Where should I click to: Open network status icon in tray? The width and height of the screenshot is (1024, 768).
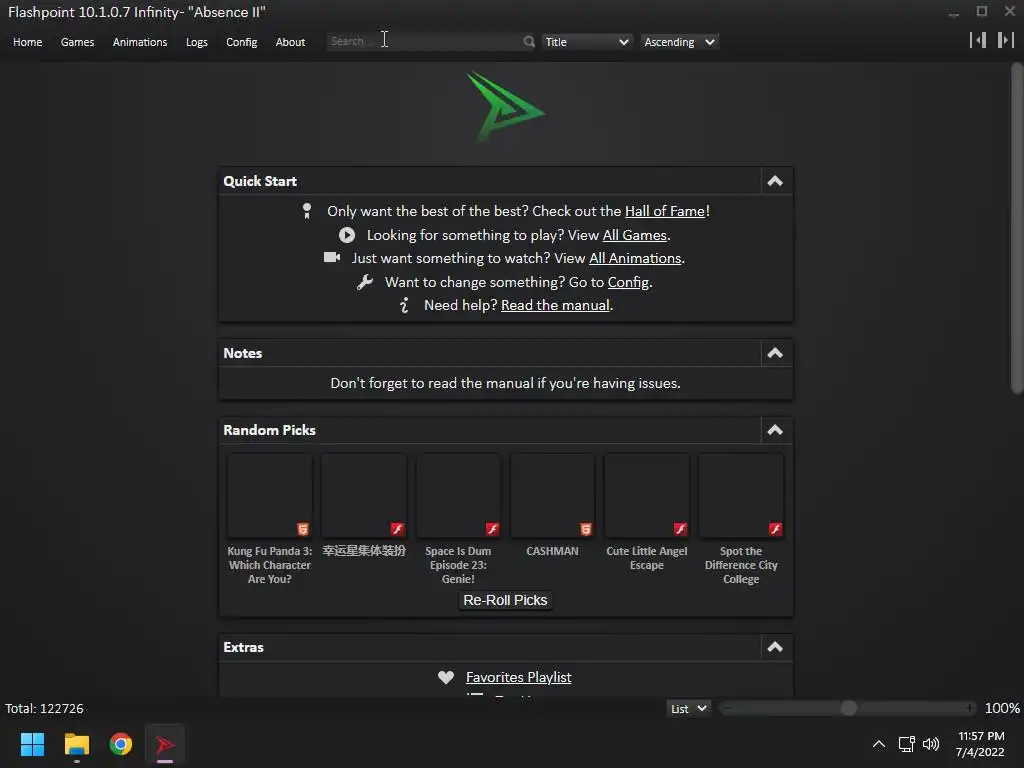(906, 744)
